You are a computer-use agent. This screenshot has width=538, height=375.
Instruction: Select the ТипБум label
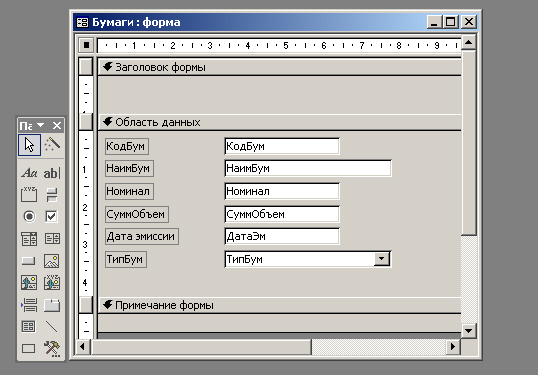[x=126, y=259]
